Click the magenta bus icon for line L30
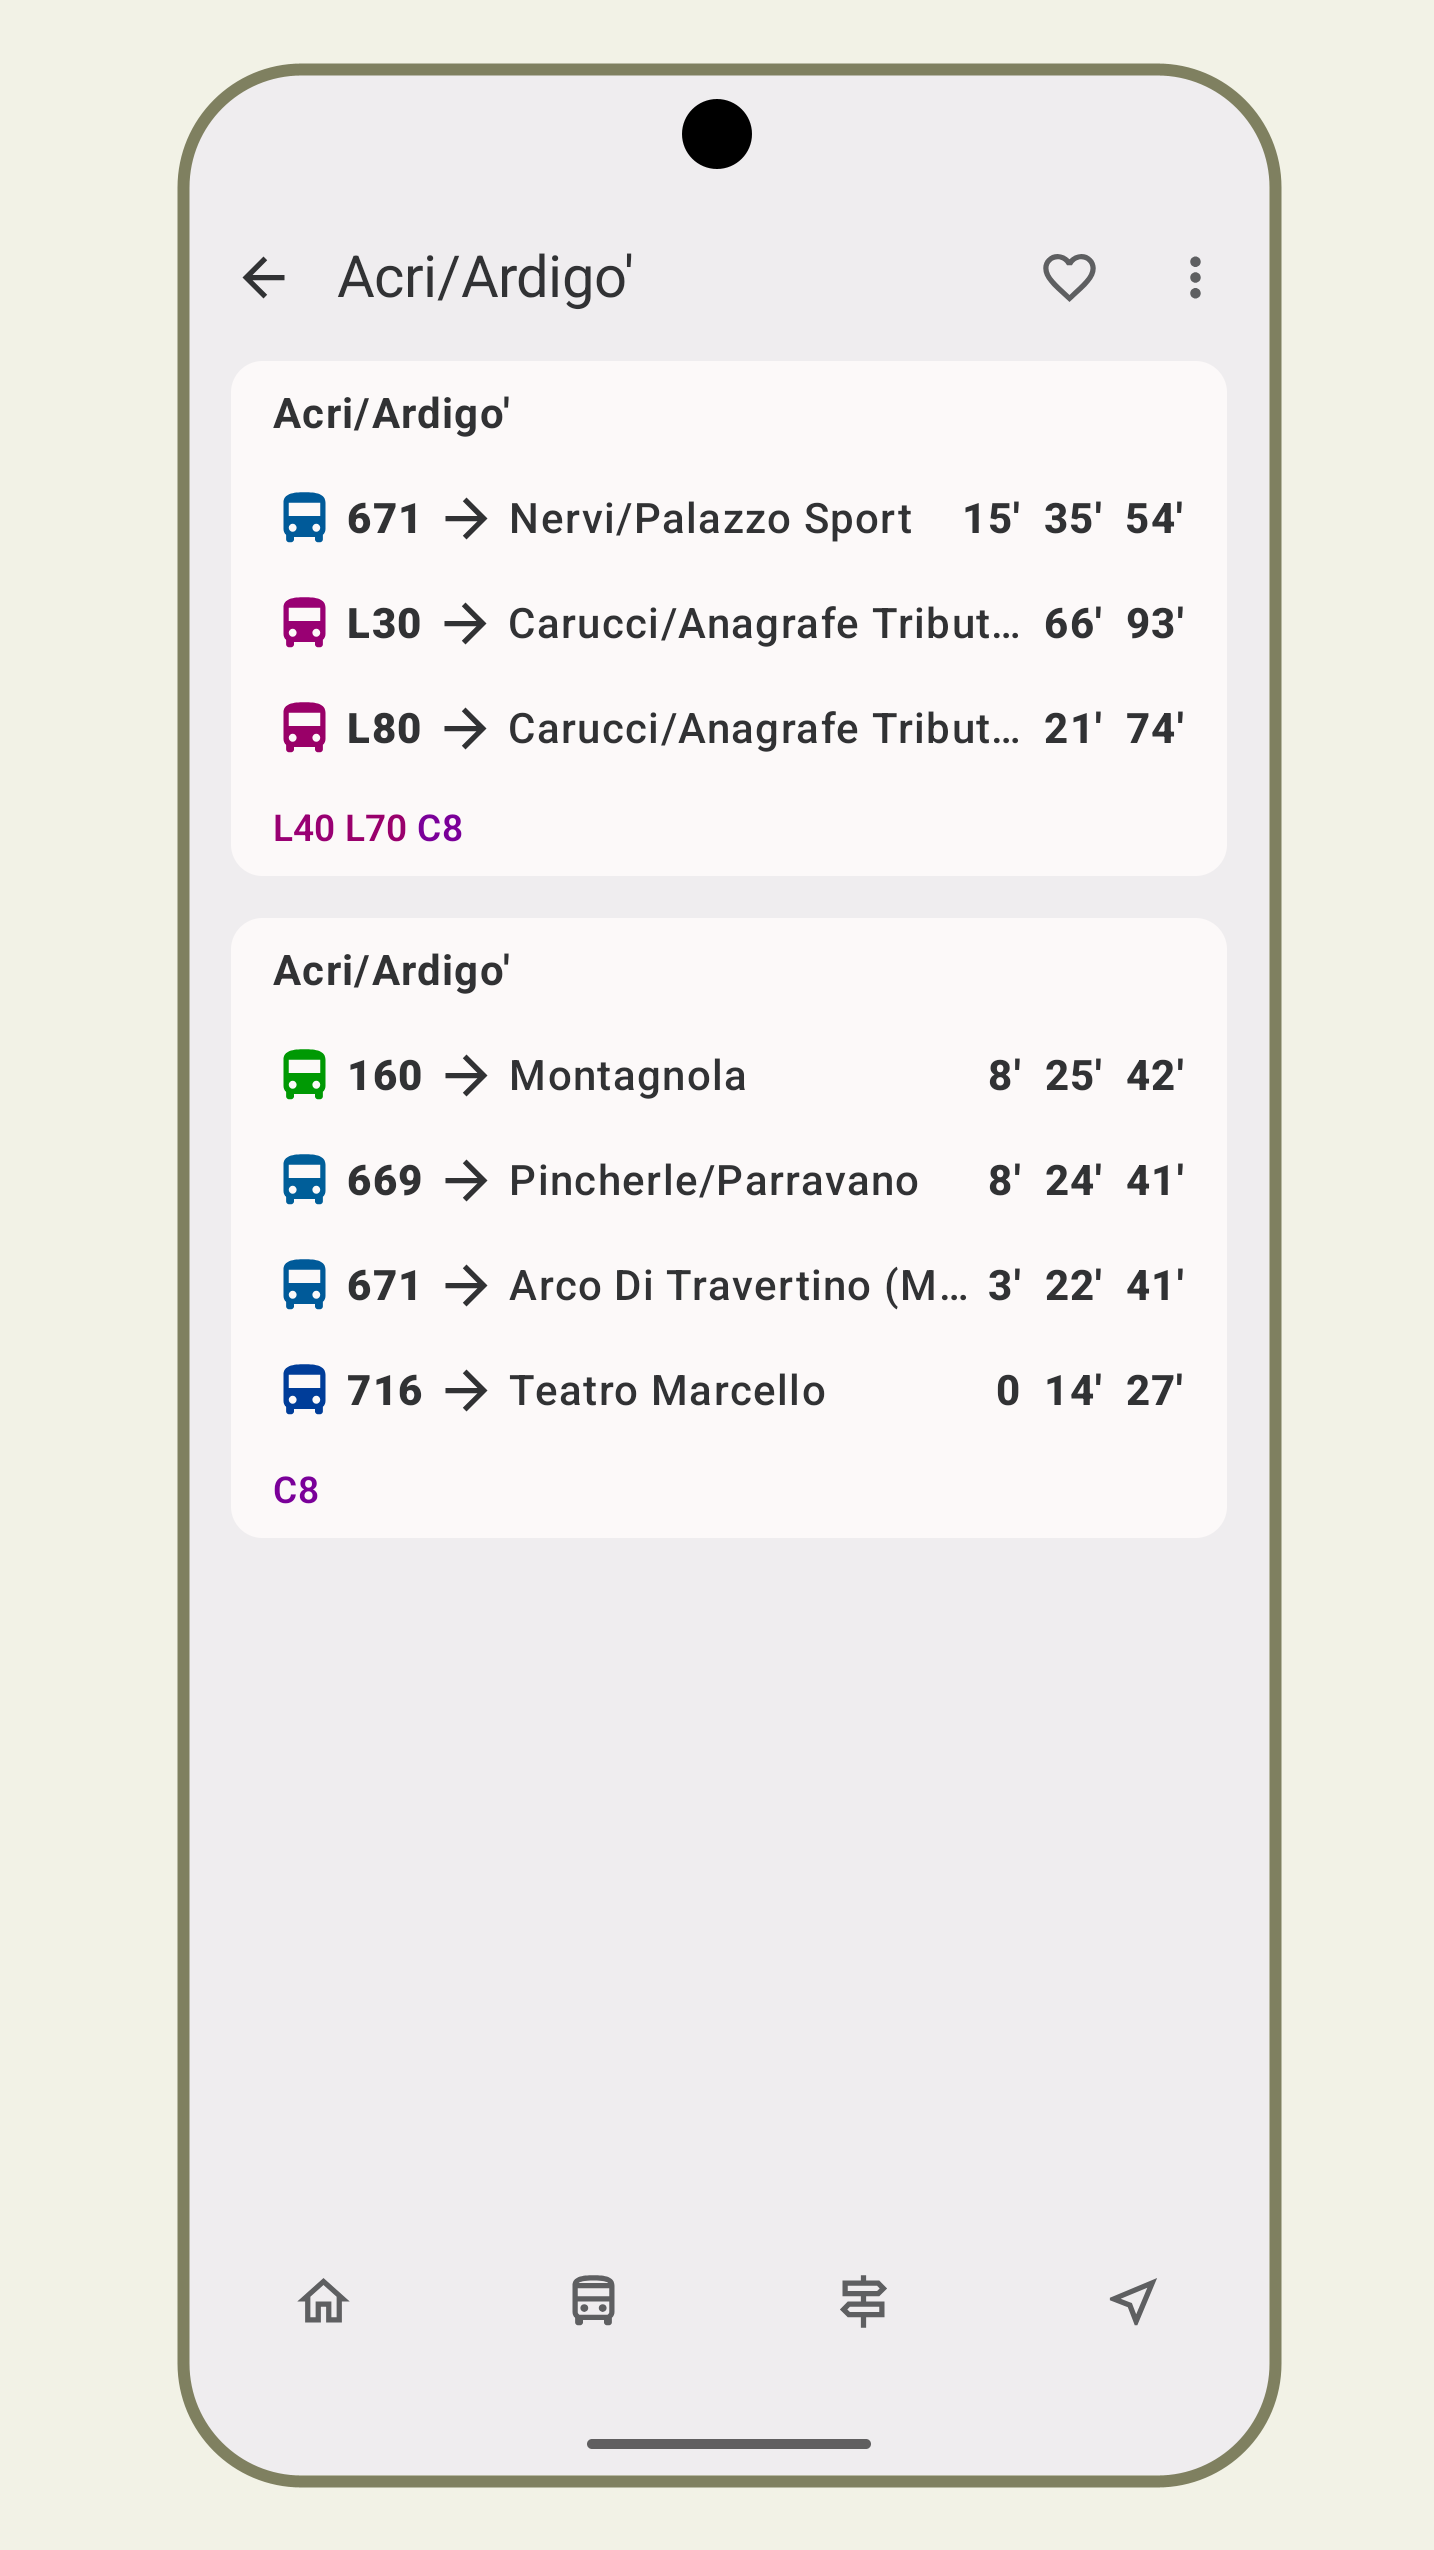The height and width of the screenshot is (2550, 1434). (x=304, y=623)
